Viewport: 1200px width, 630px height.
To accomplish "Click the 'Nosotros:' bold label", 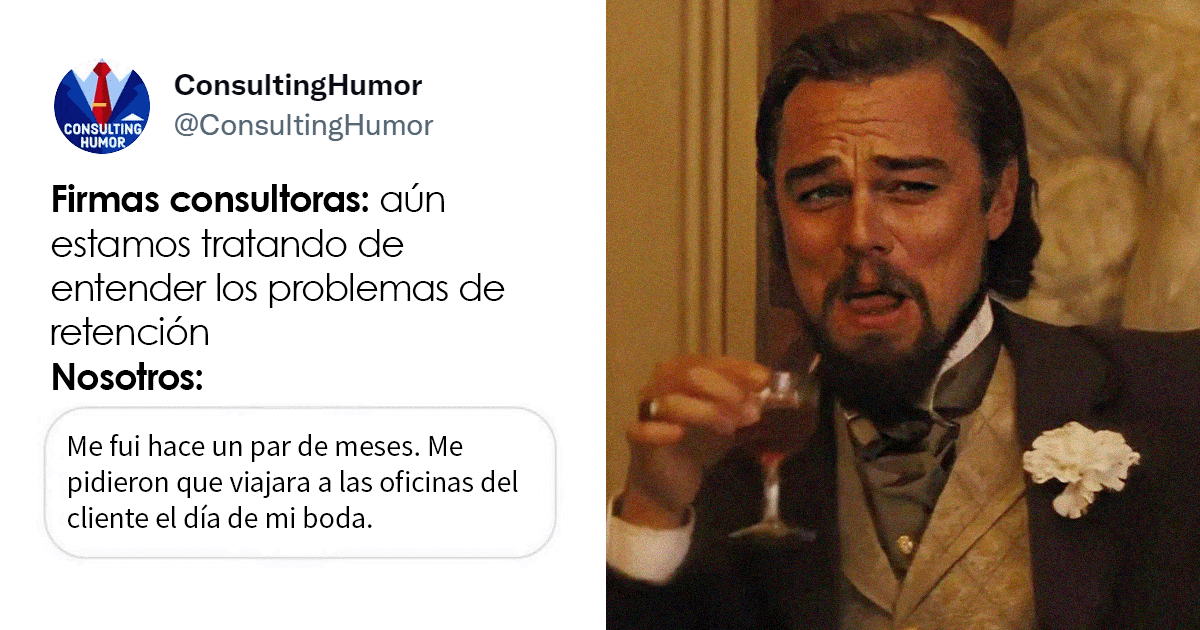I will click(127, 378).
